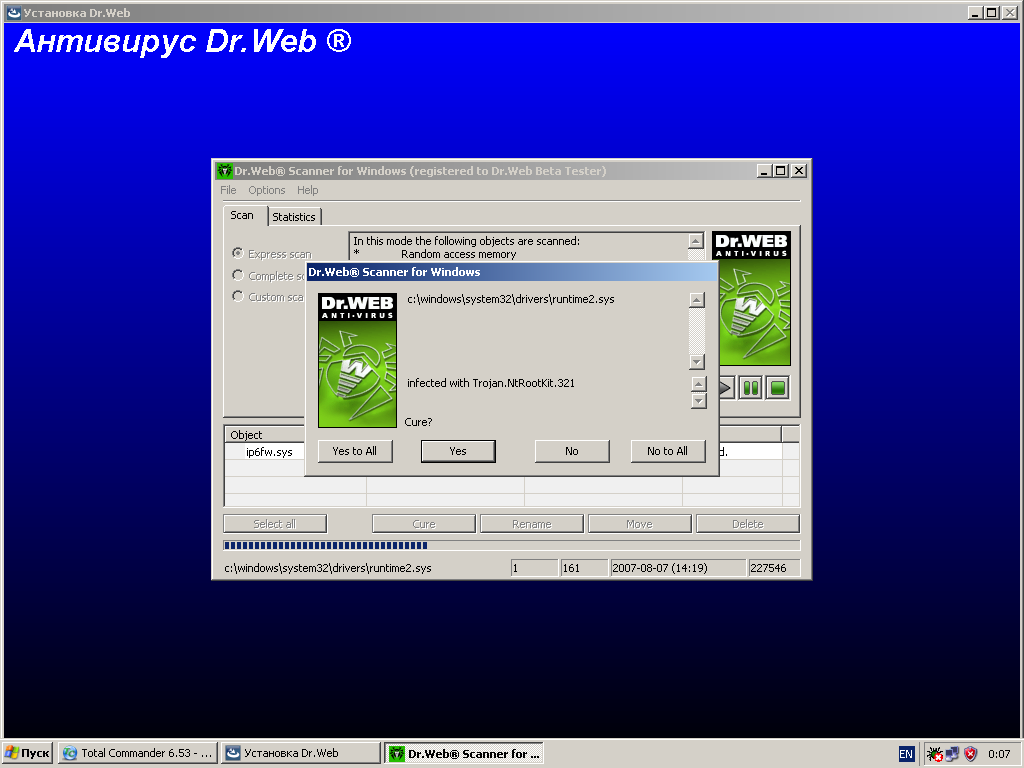
Task: Open the Help menu
Action: (x=308, y=190)
